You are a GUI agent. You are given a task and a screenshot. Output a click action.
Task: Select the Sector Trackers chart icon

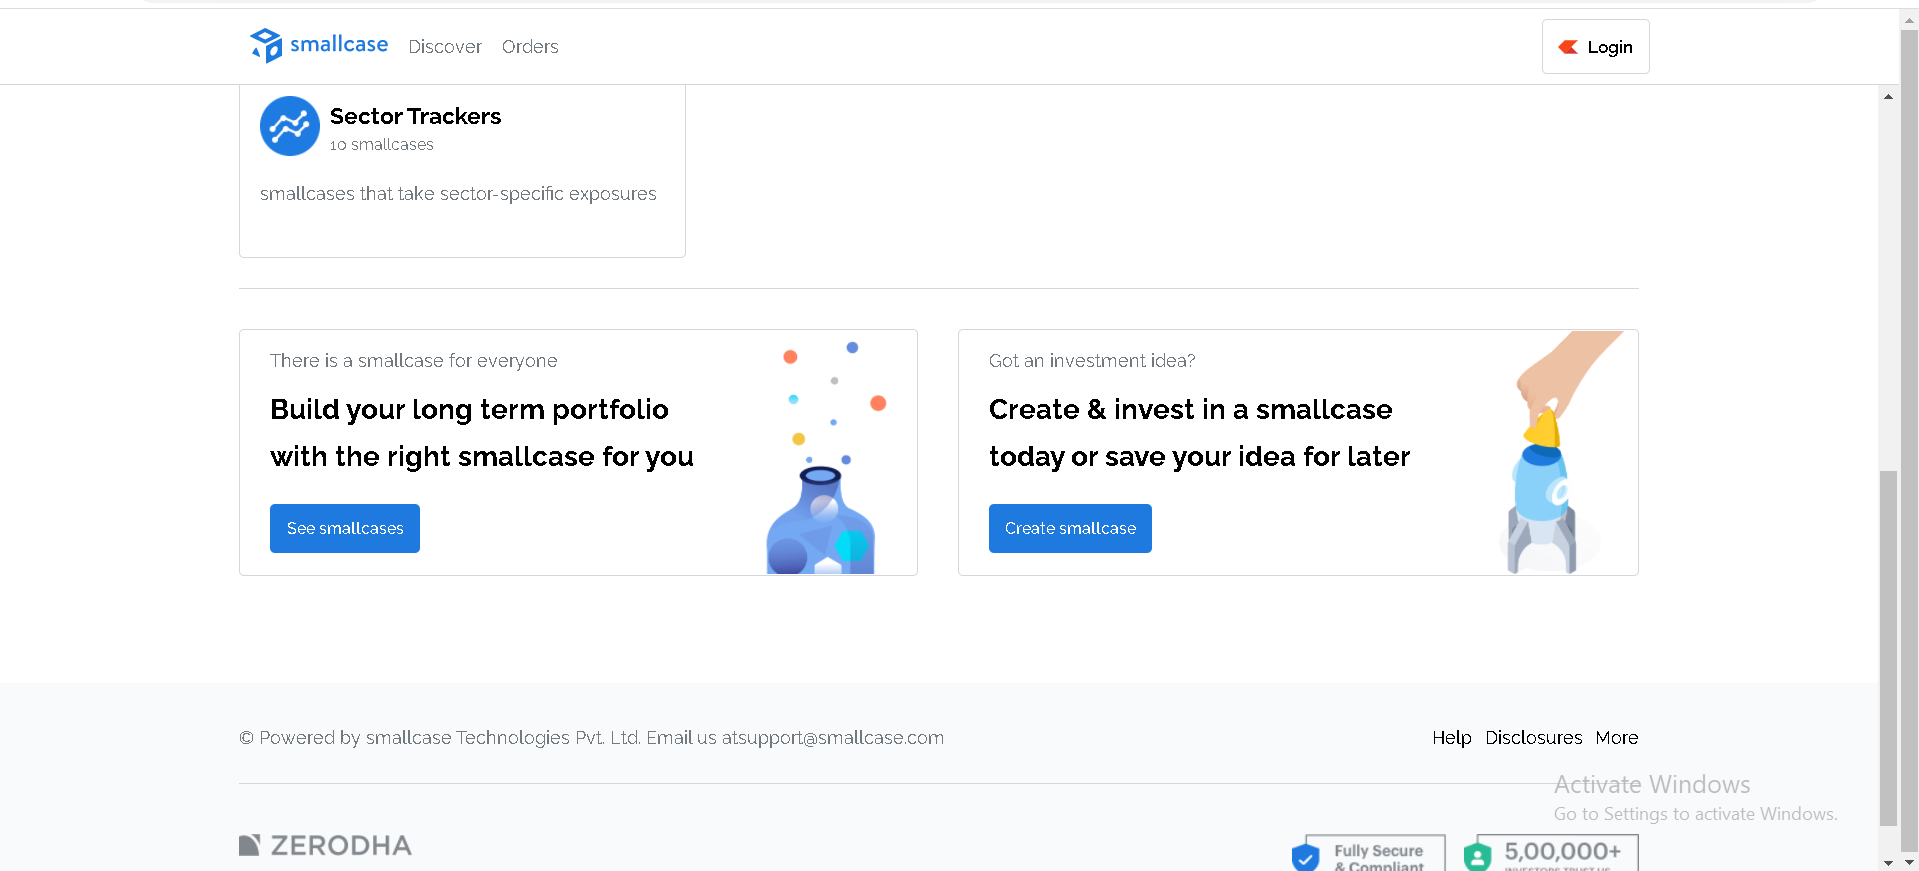click(x=288, y=126)
